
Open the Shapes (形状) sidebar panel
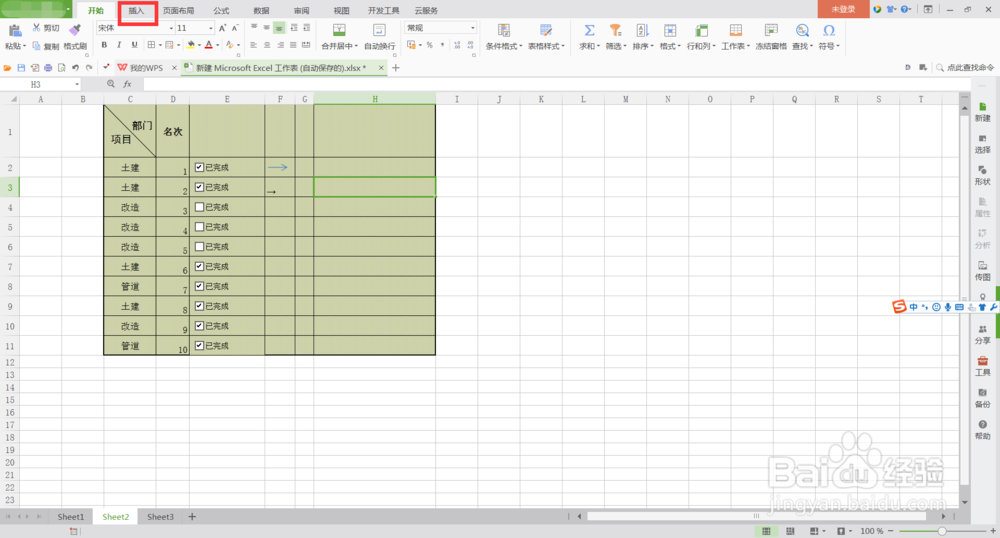[982, 175]
